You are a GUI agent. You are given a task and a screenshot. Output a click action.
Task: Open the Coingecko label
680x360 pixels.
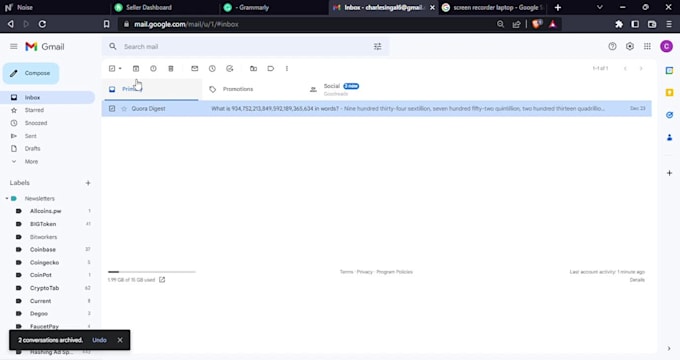point(44,263)
